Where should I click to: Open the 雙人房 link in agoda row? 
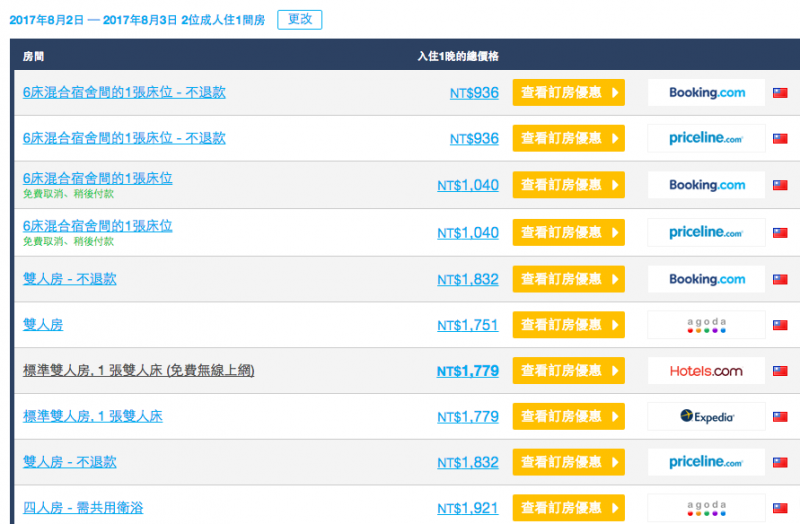click(x=43, y=325)
